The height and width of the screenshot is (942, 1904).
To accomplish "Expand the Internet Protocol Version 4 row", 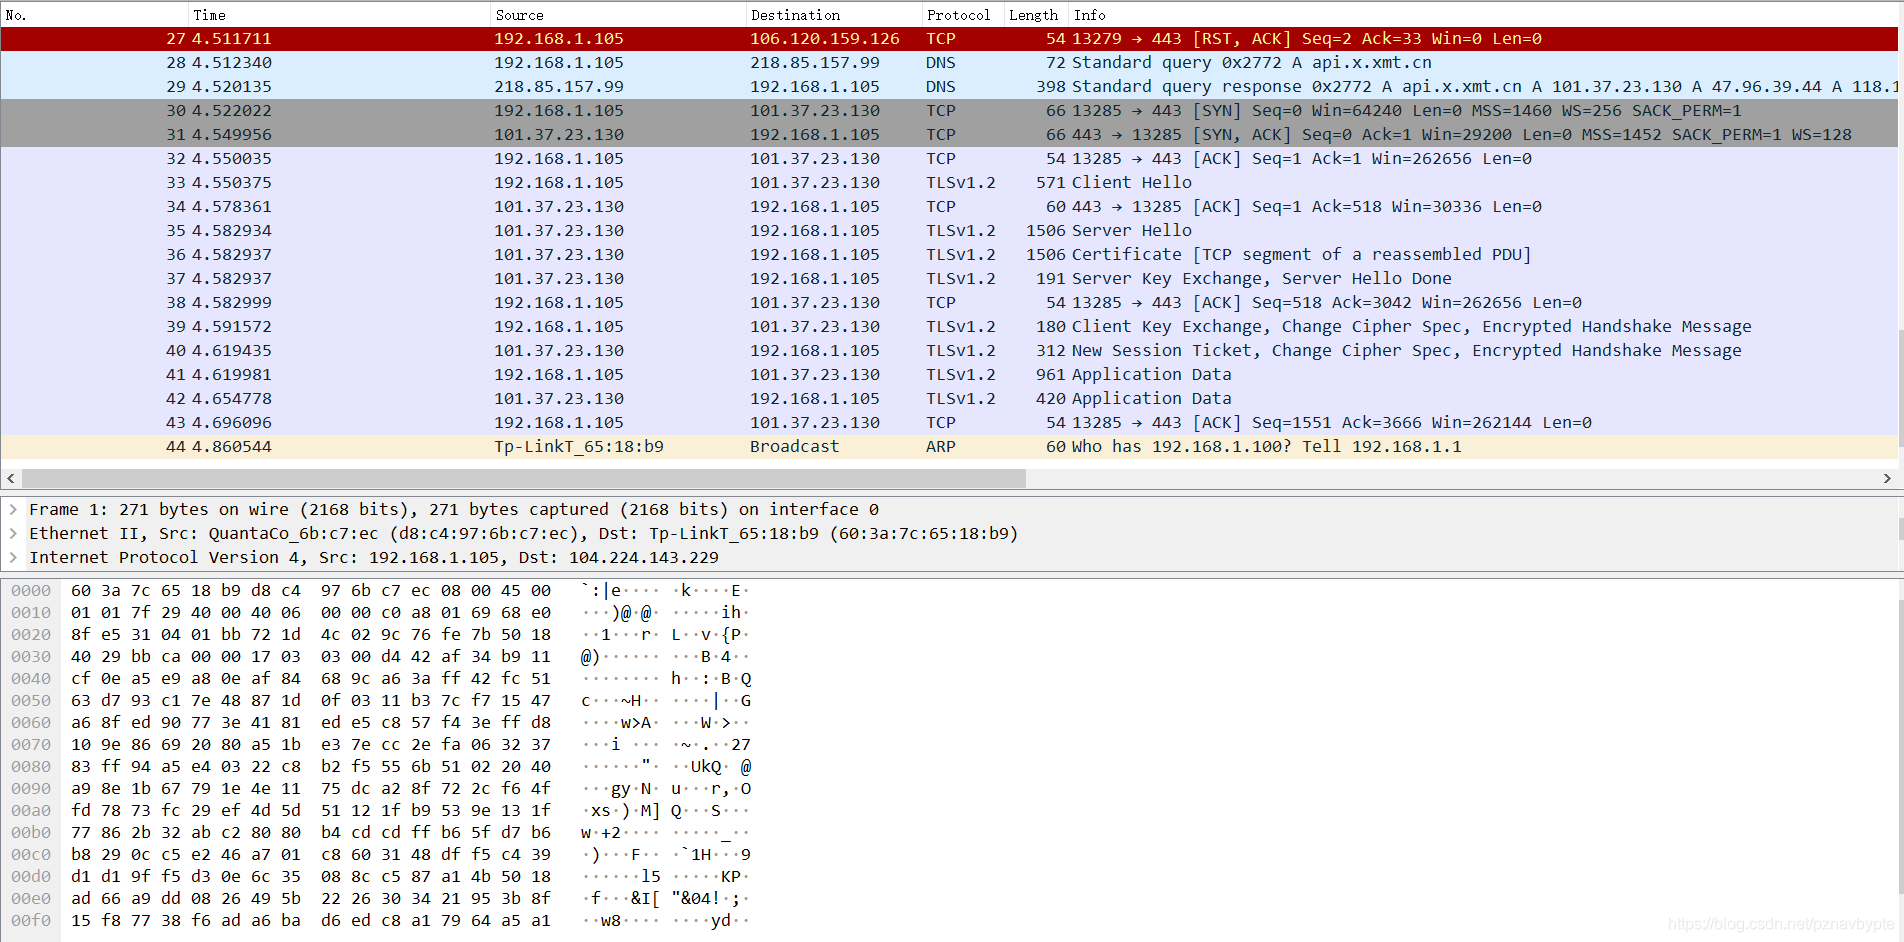I will [13, 558].
